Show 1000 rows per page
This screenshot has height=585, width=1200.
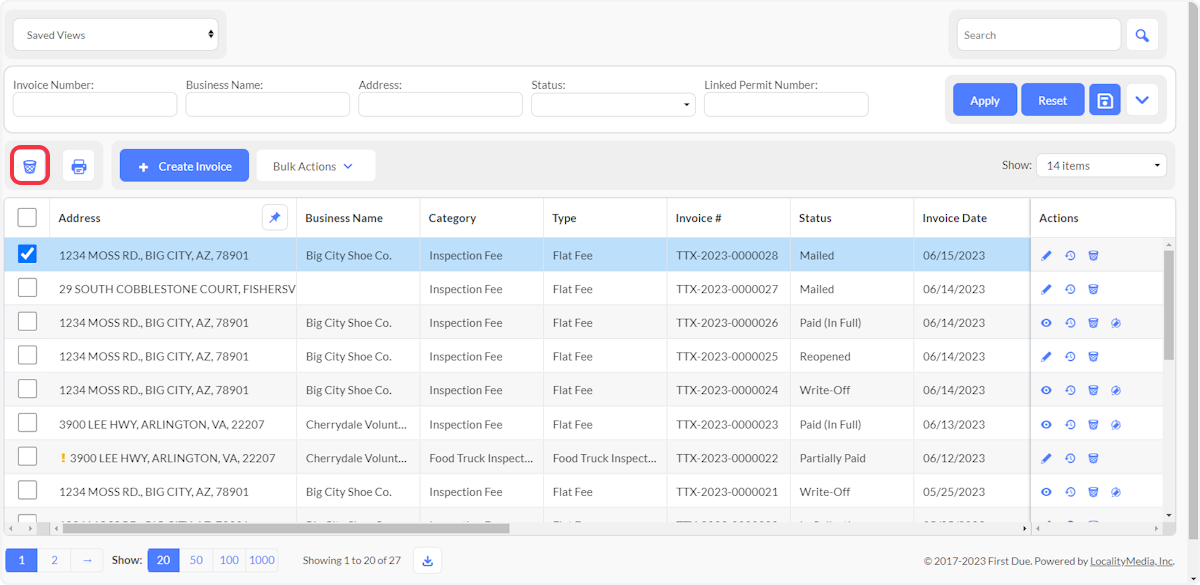tap(262, 561)
